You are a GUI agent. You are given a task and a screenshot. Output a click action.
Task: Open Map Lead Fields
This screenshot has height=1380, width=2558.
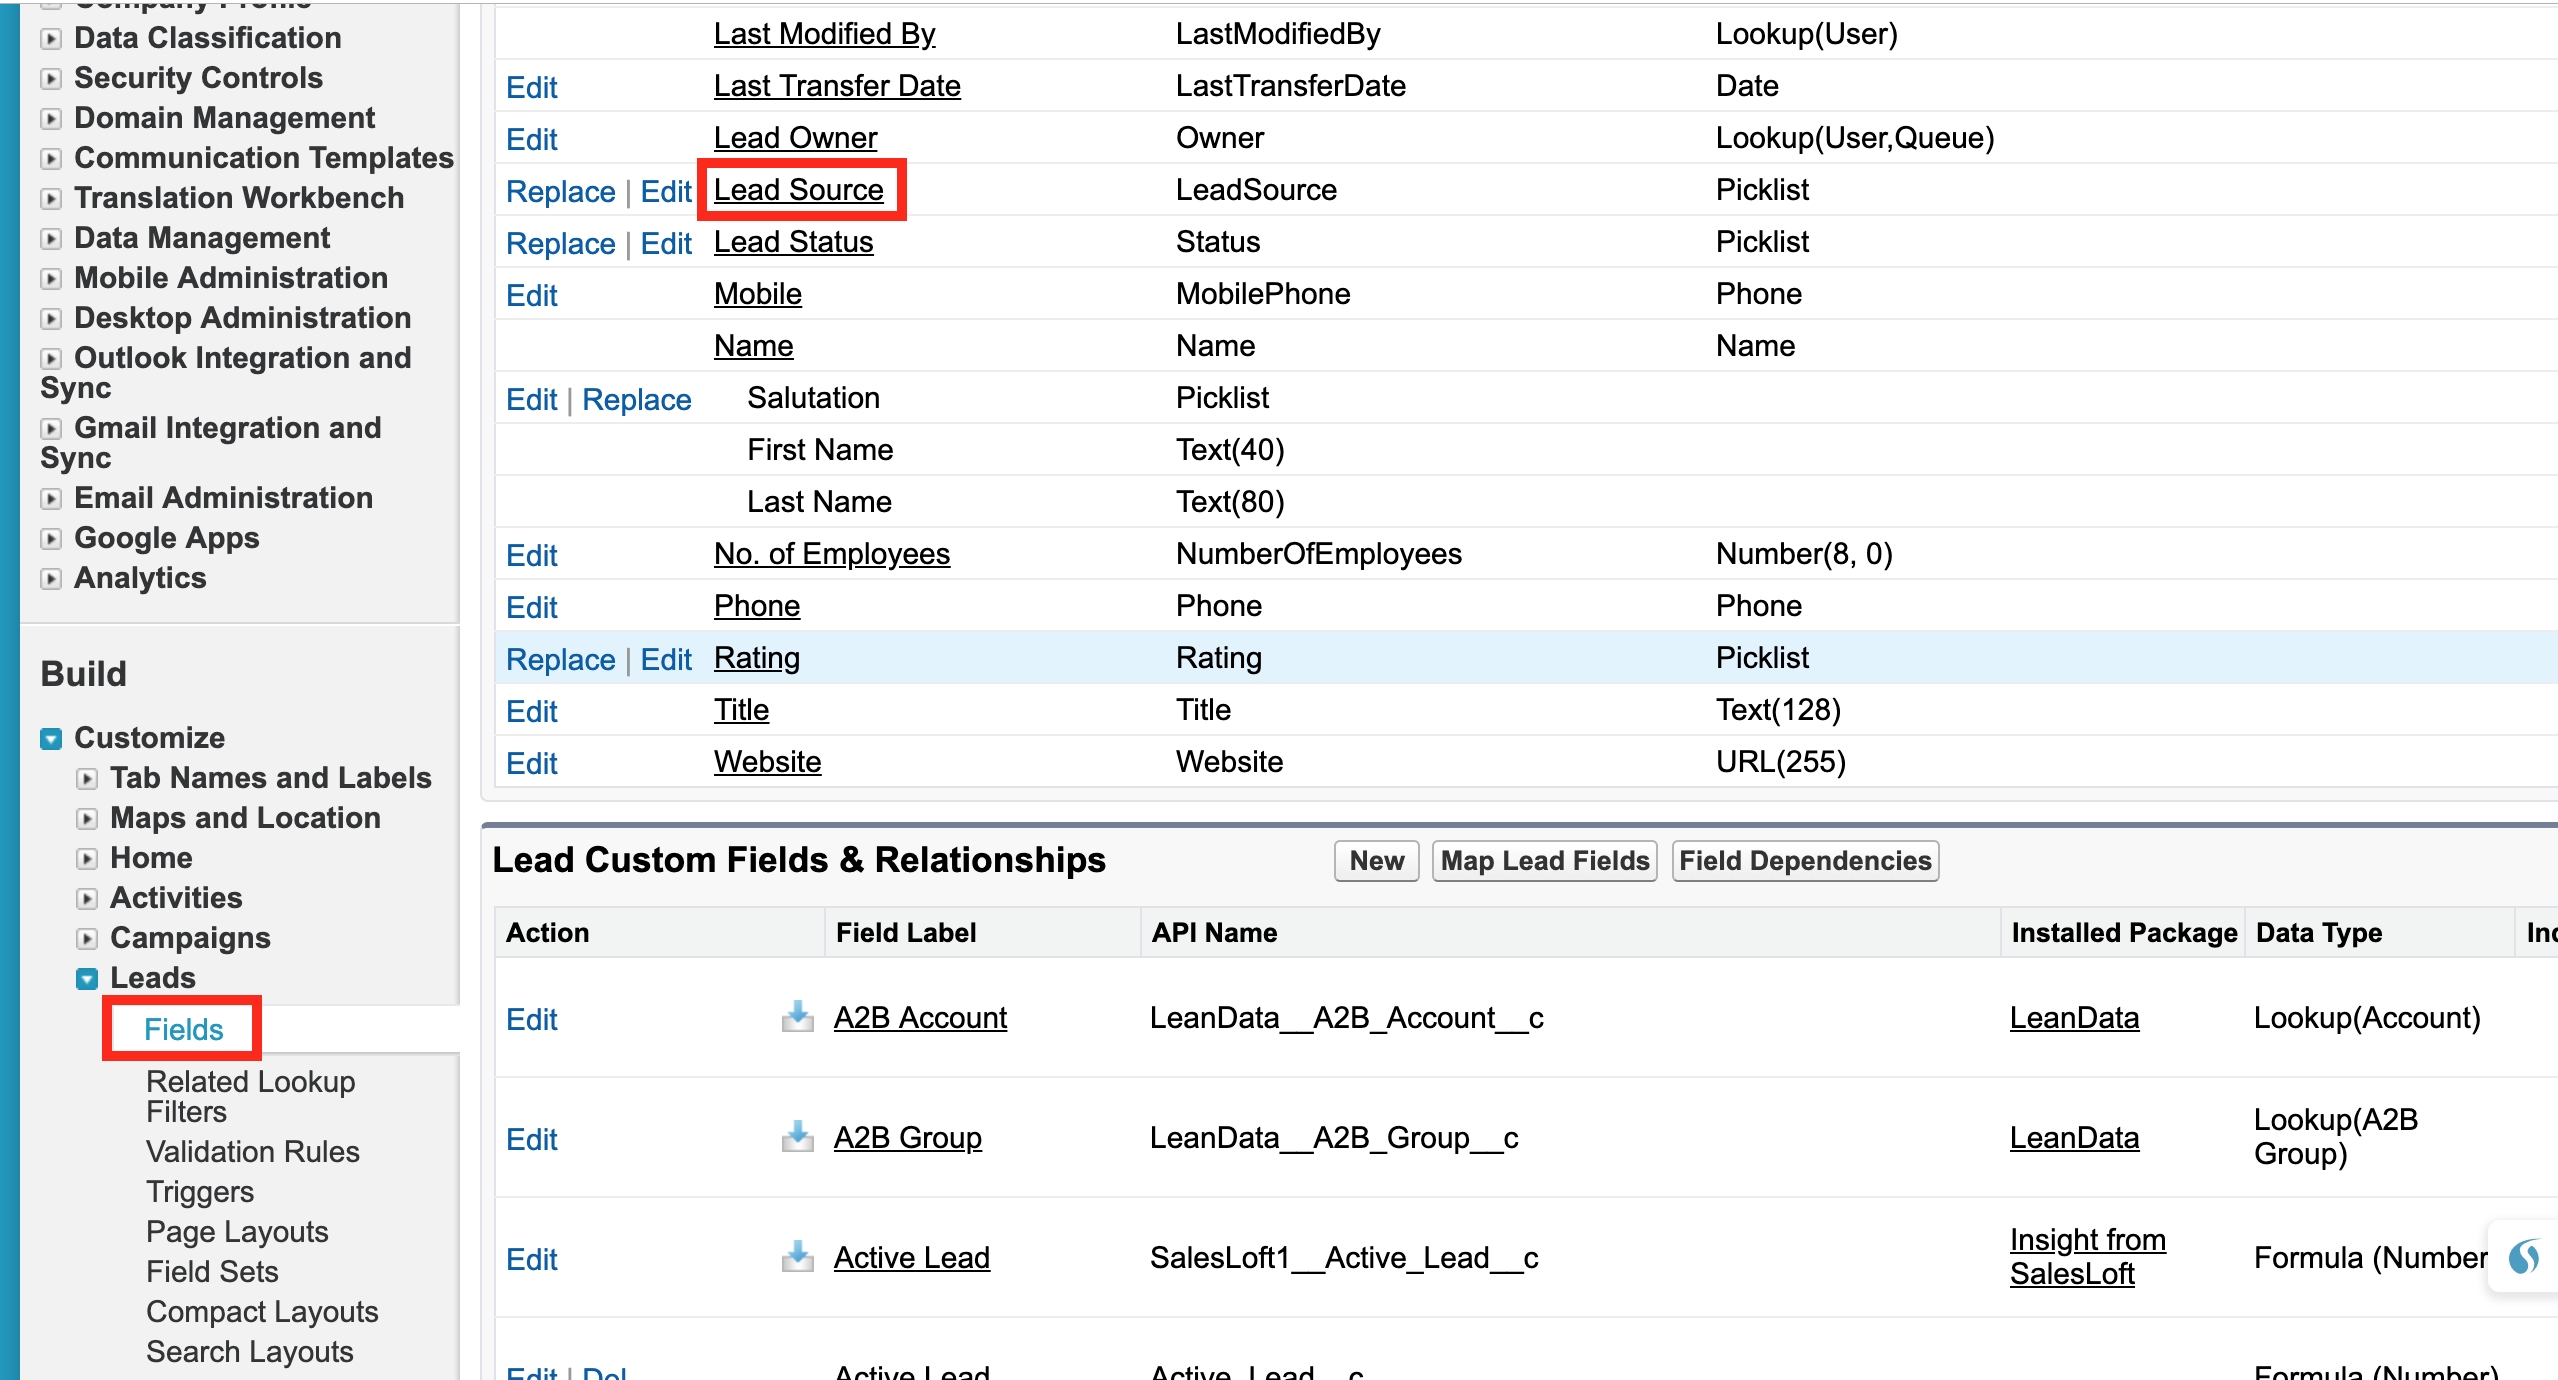[1543, 860]
